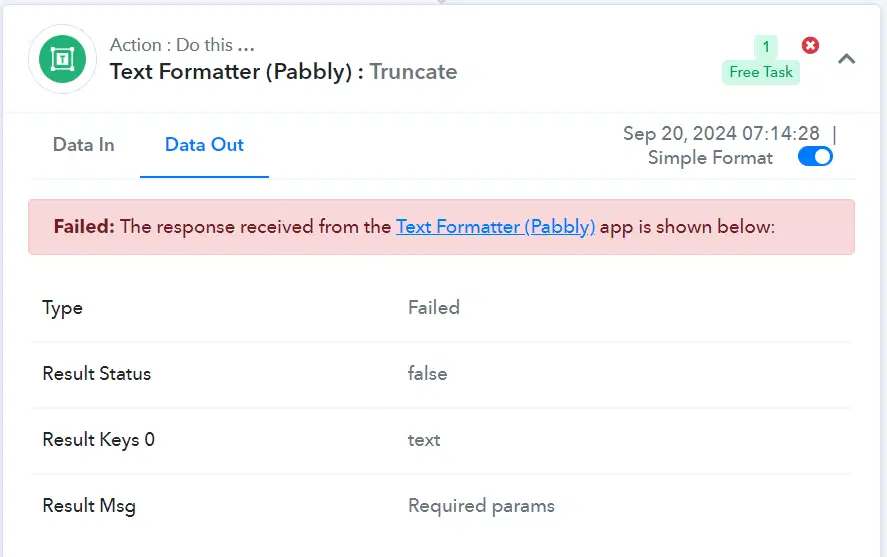Select the Required params message value
Image resolution: width=887 pixels, height=557 pixels.
[x=481, y=506]
